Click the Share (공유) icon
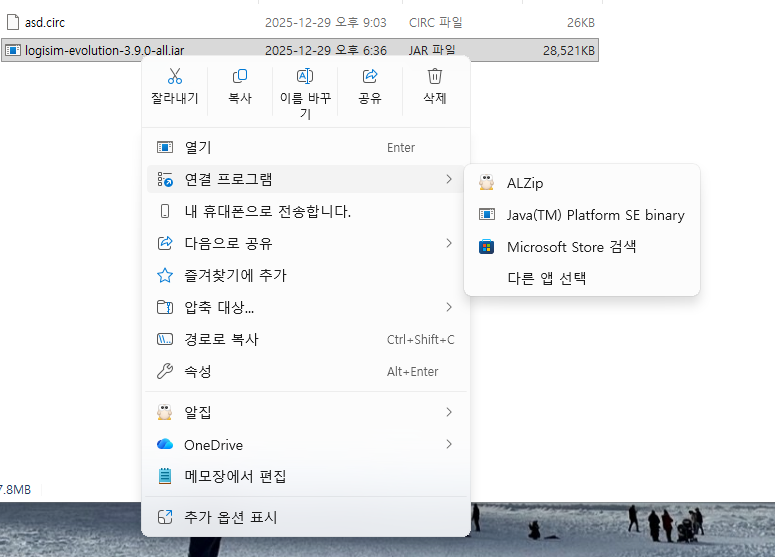Screen dimensions: 775x557 (370, 76)
